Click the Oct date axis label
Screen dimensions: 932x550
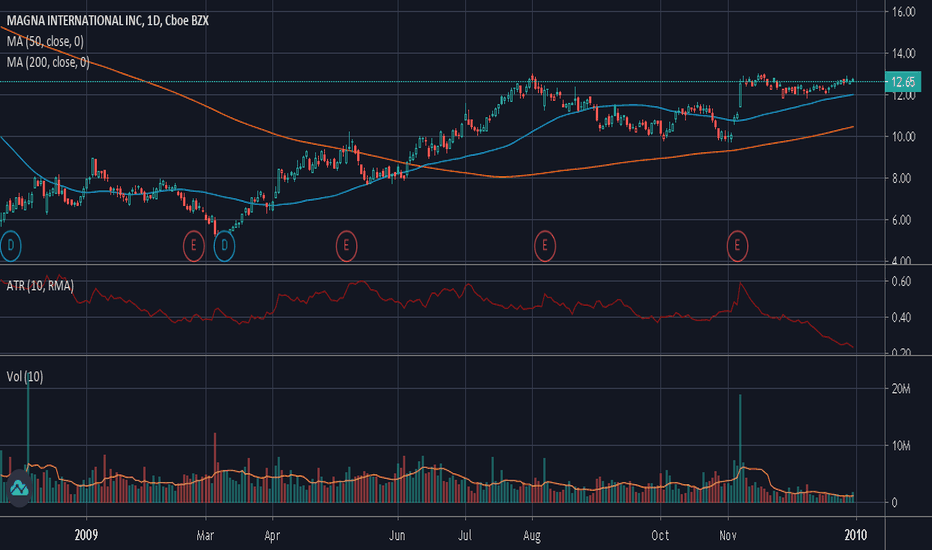tap(660, 535)
